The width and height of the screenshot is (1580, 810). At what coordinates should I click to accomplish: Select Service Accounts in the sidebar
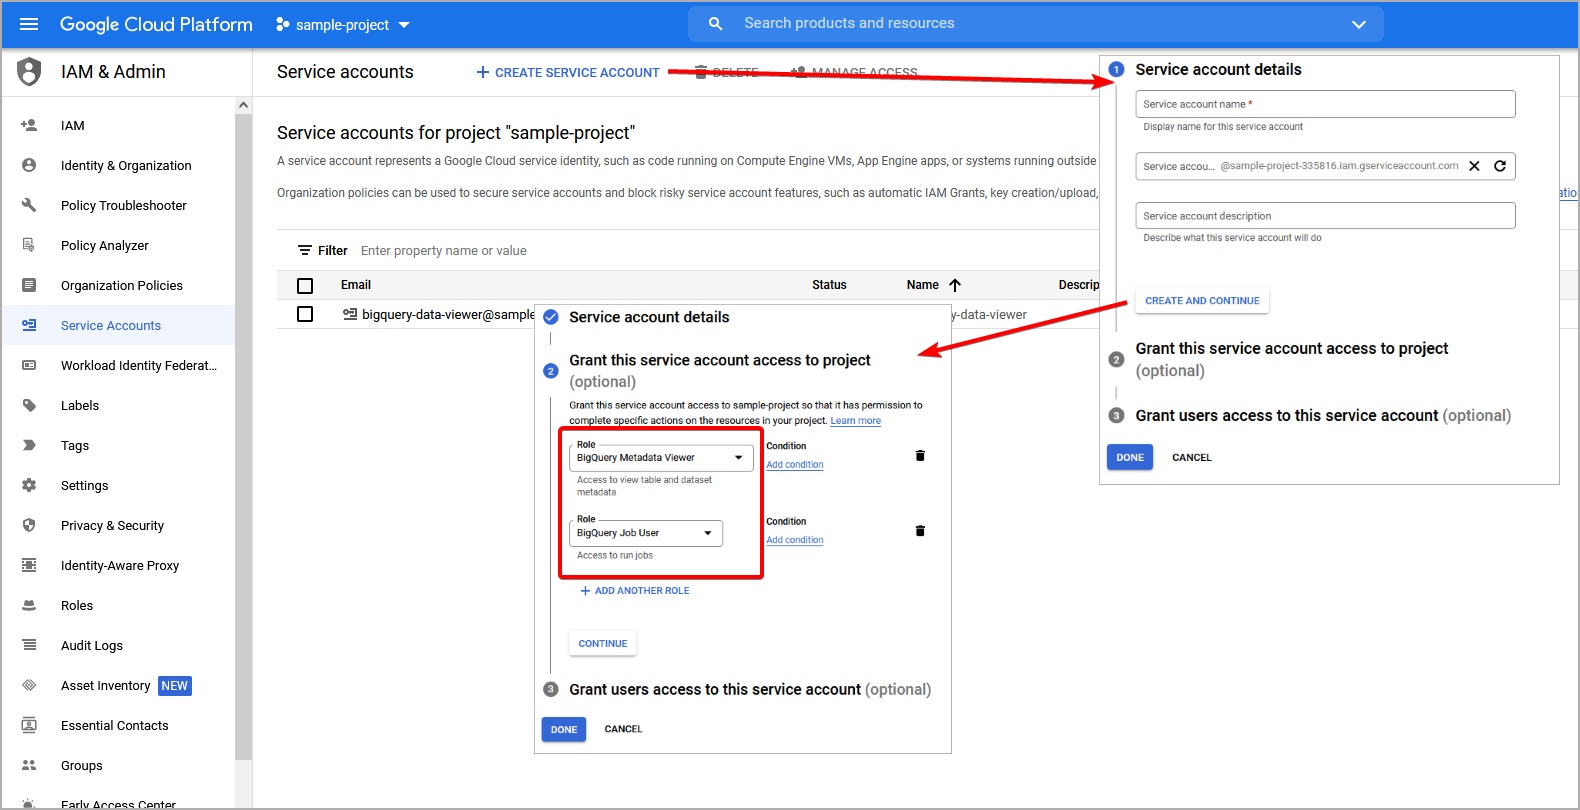110,326
